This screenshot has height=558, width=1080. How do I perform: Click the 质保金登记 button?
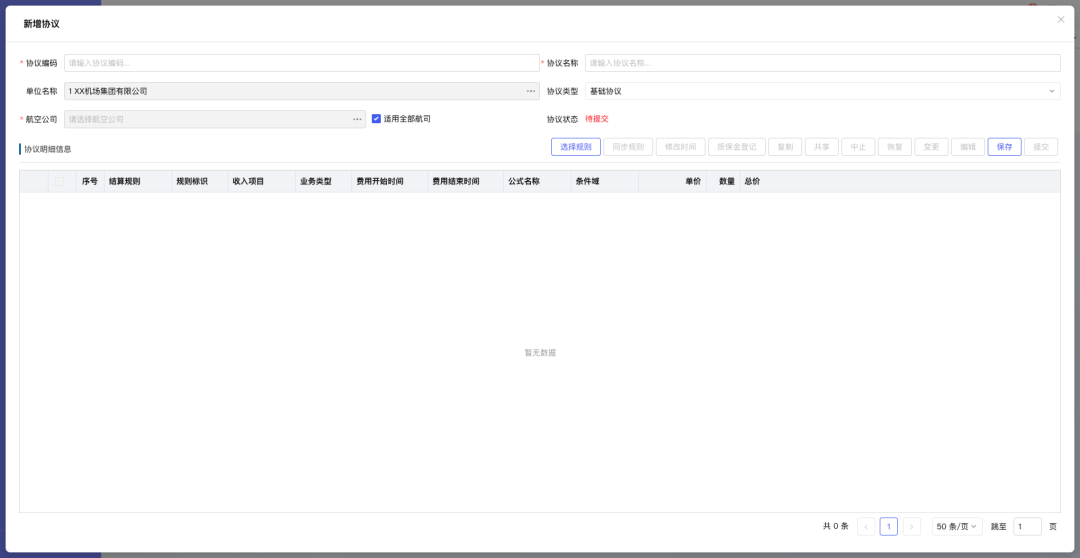click(737, 147)
